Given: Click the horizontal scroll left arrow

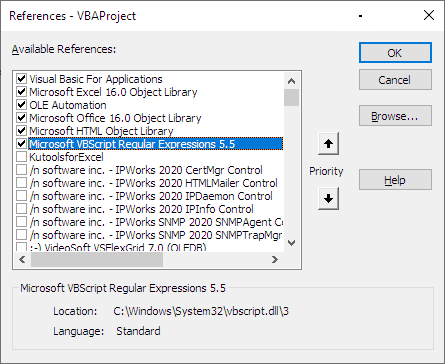Looking at the screenshot, I should point(22,259).
